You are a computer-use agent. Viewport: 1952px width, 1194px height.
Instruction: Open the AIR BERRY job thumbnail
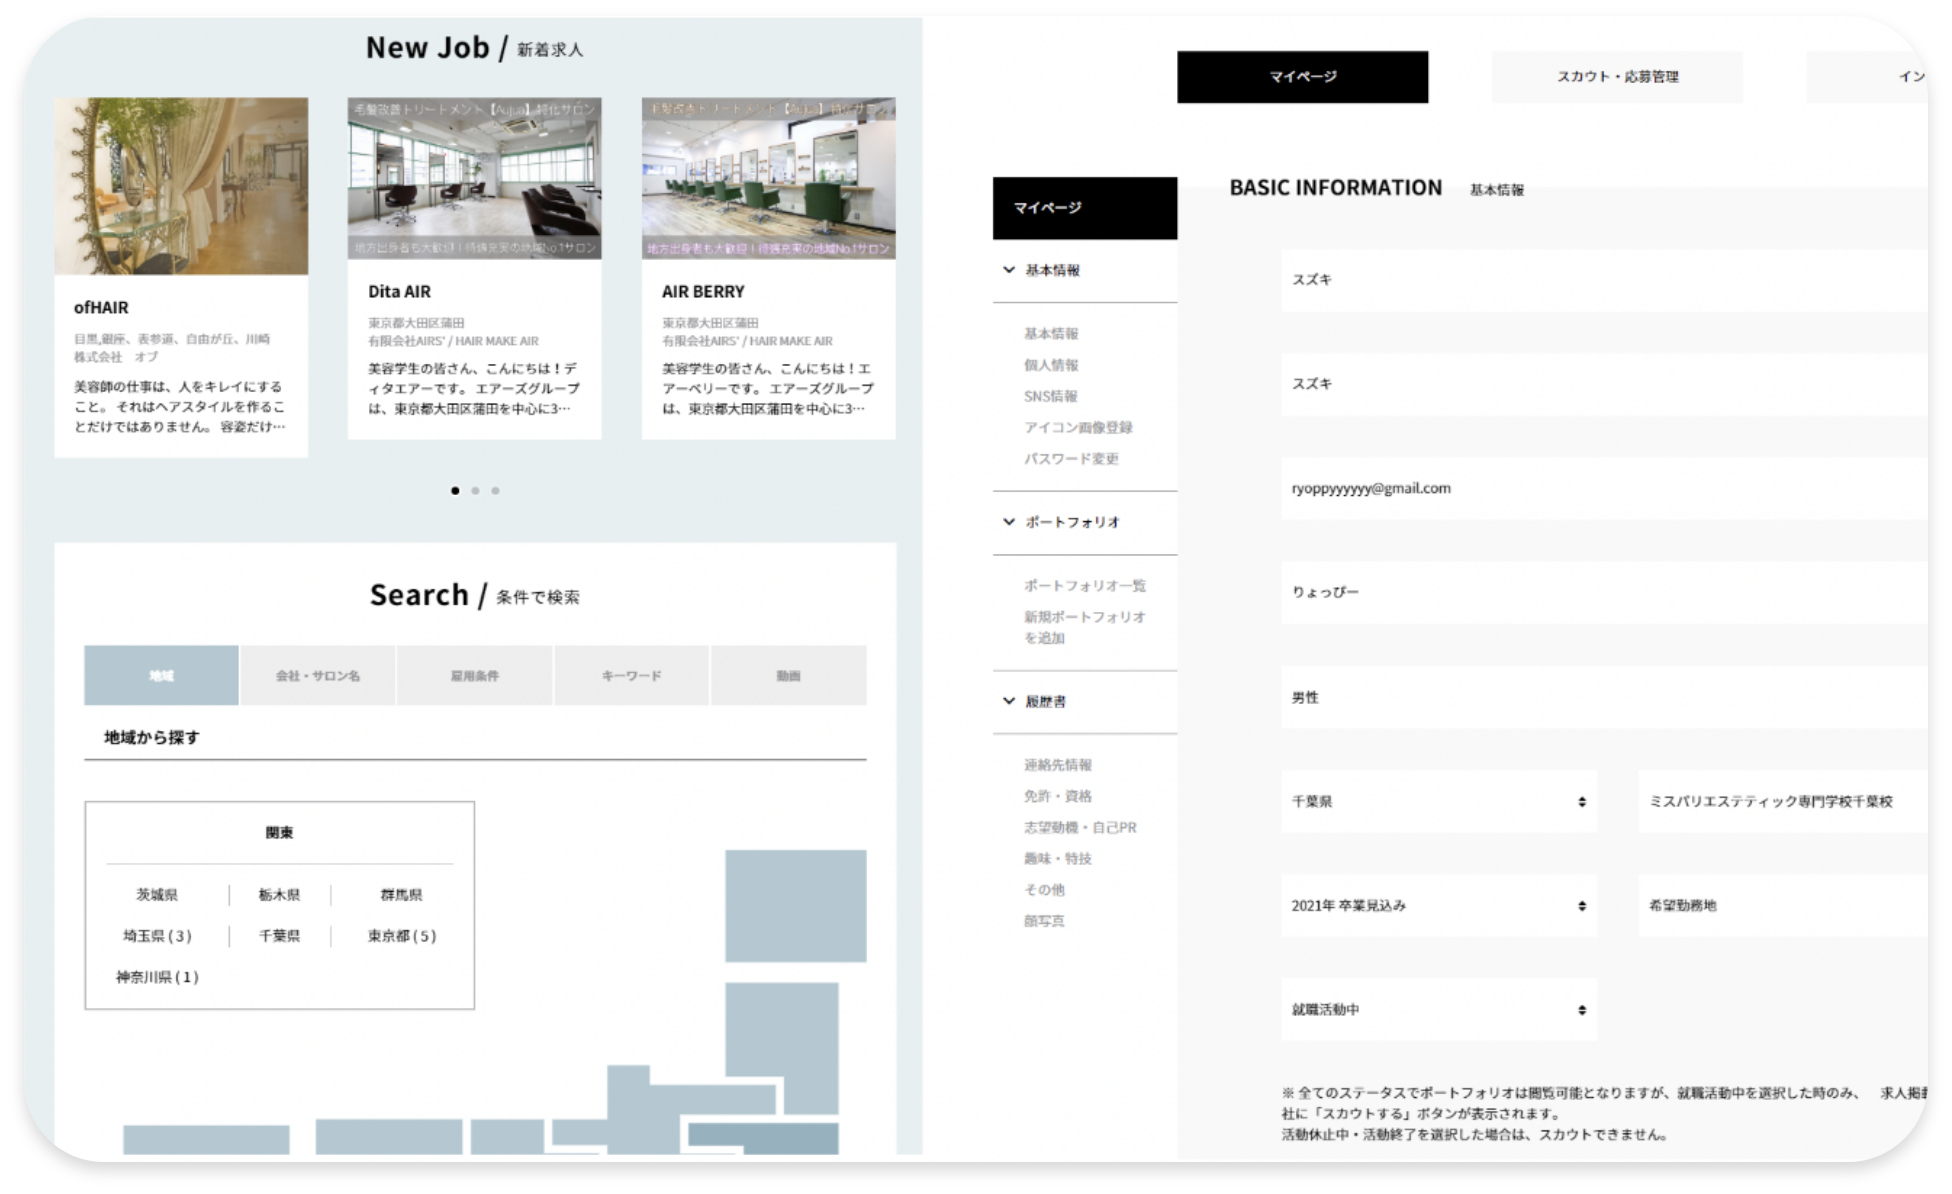coord(768,178)
